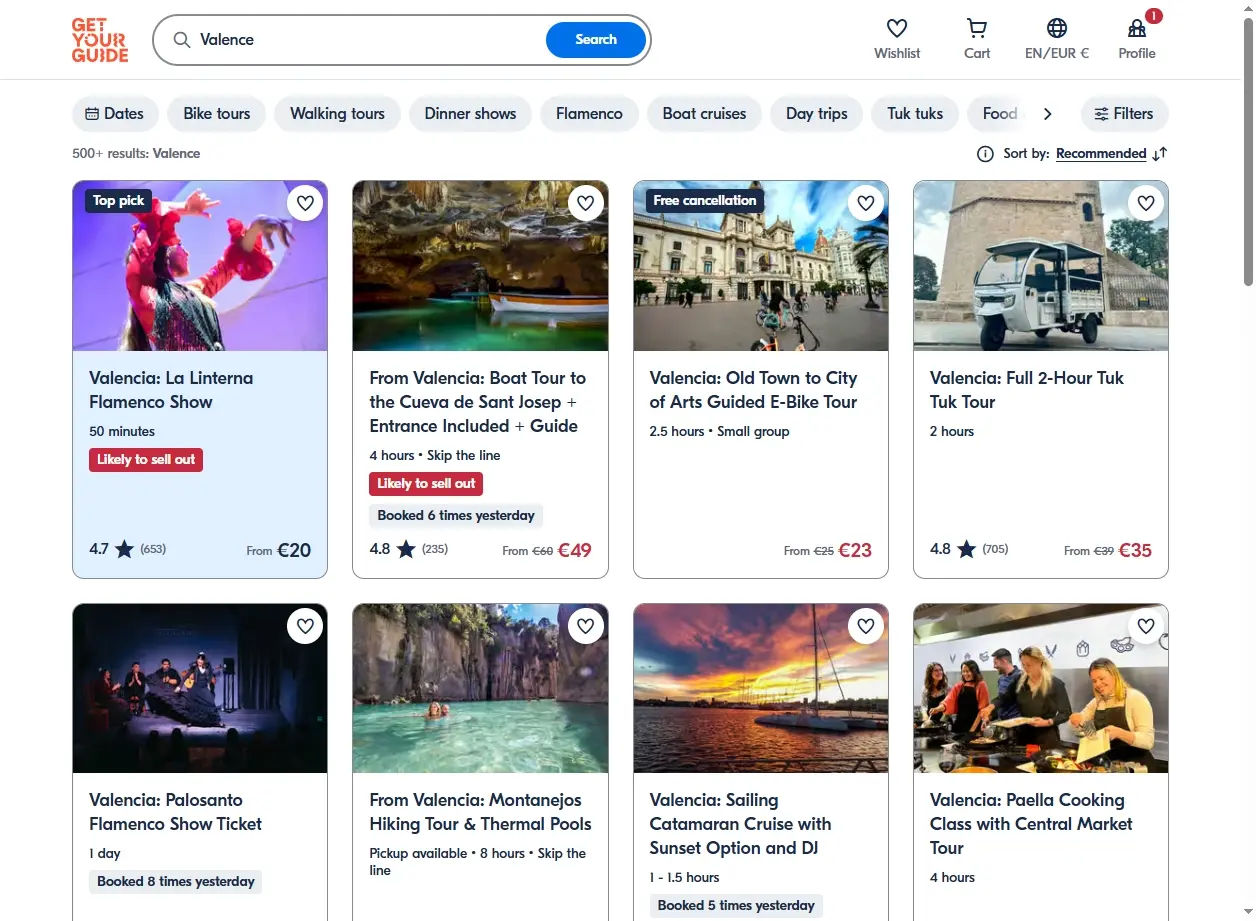Viewport: 1256px width, 921px height.
Task: Select the Flamenco filter chip
Action: [589, 114]
